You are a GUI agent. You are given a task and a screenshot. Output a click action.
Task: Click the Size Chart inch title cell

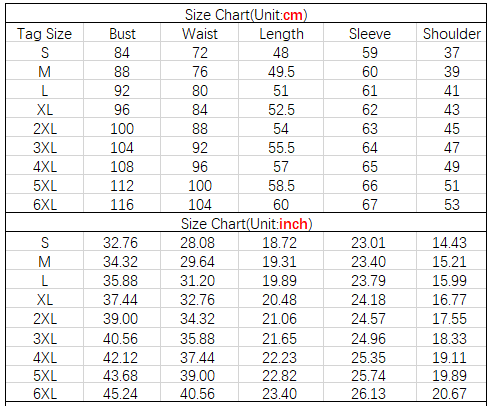click(x=246, y=223)
